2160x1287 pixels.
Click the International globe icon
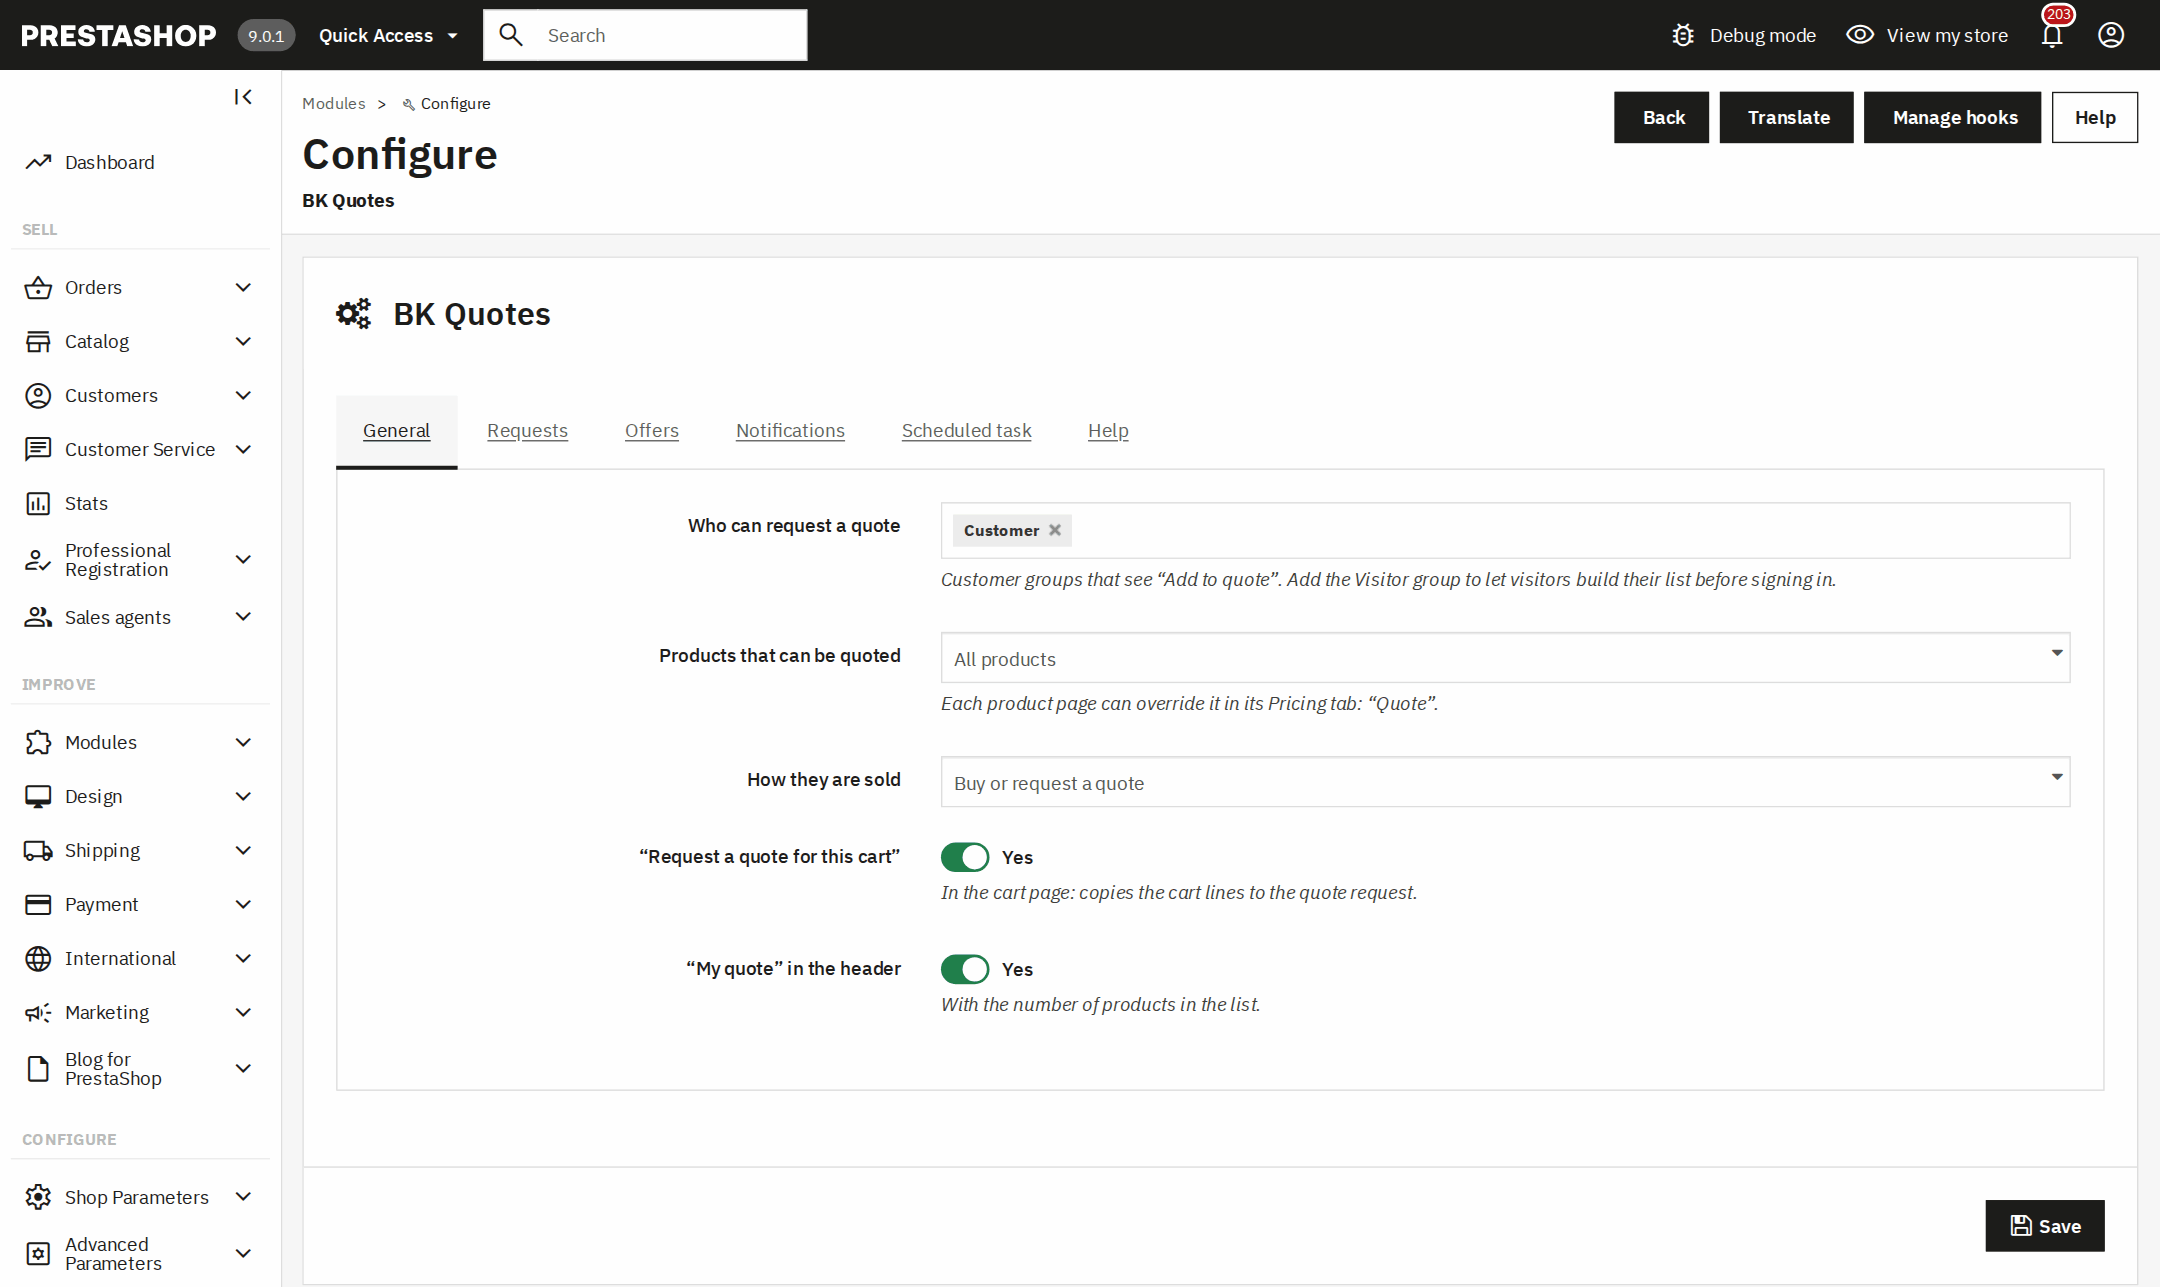click(38, 959)
